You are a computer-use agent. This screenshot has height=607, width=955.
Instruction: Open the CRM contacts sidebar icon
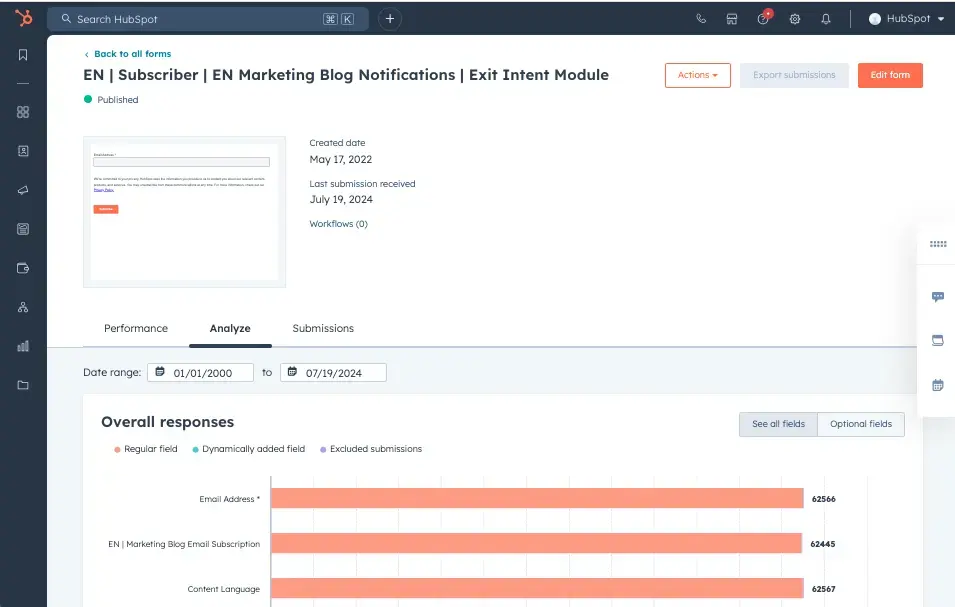23,151
